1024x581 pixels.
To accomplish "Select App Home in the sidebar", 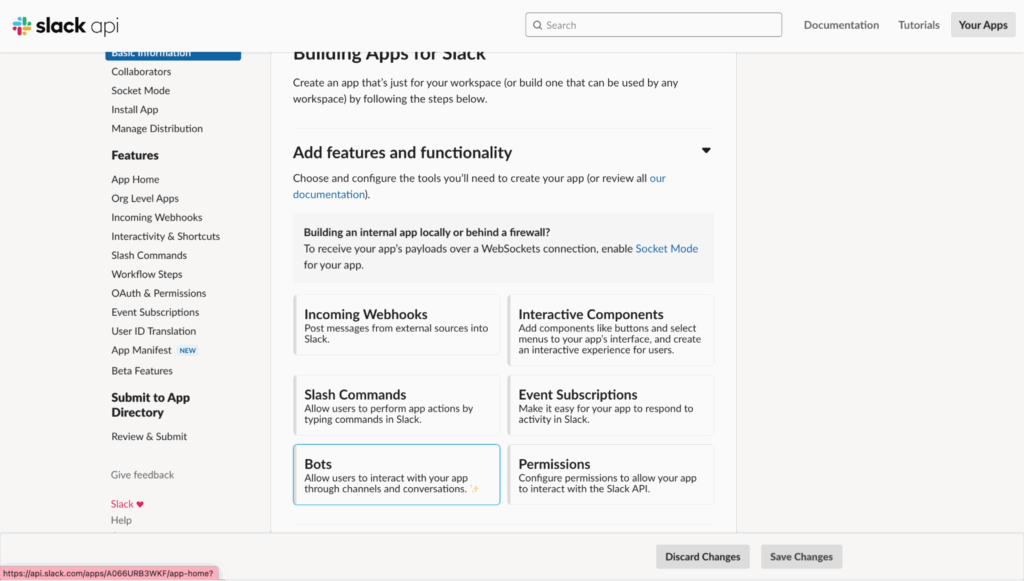I will pyautogui.click(x=135, y=179).
